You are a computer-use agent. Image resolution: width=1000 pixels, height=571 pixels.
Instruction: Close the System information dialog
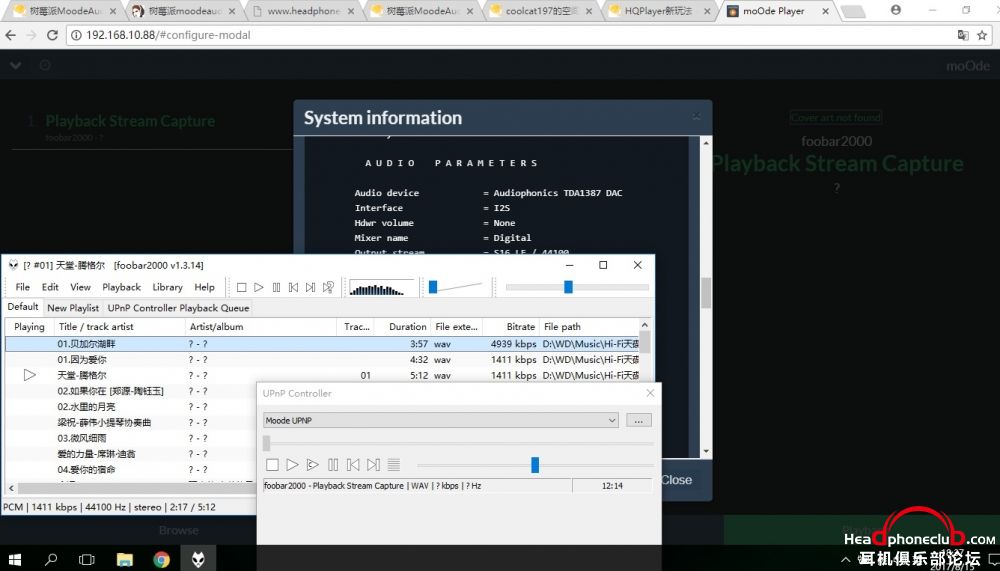coord(696,116)
